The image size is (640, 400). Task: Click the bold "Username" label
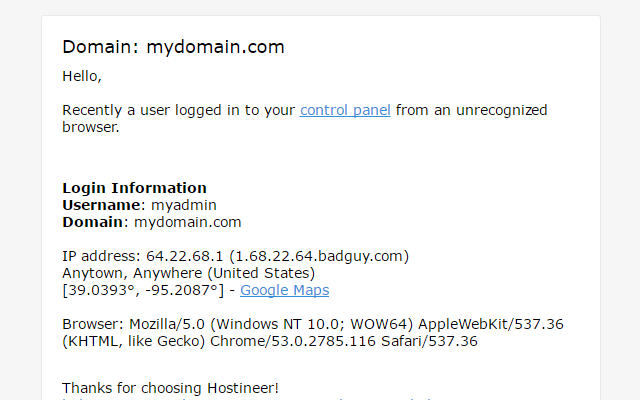coord(99,205)
